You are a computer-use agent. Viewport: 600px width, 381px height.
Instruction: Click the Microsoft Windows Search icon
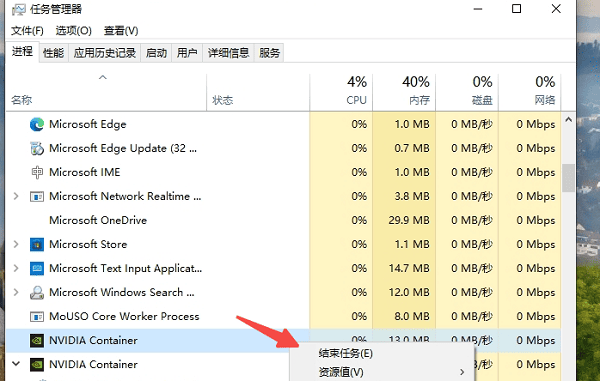37,293
